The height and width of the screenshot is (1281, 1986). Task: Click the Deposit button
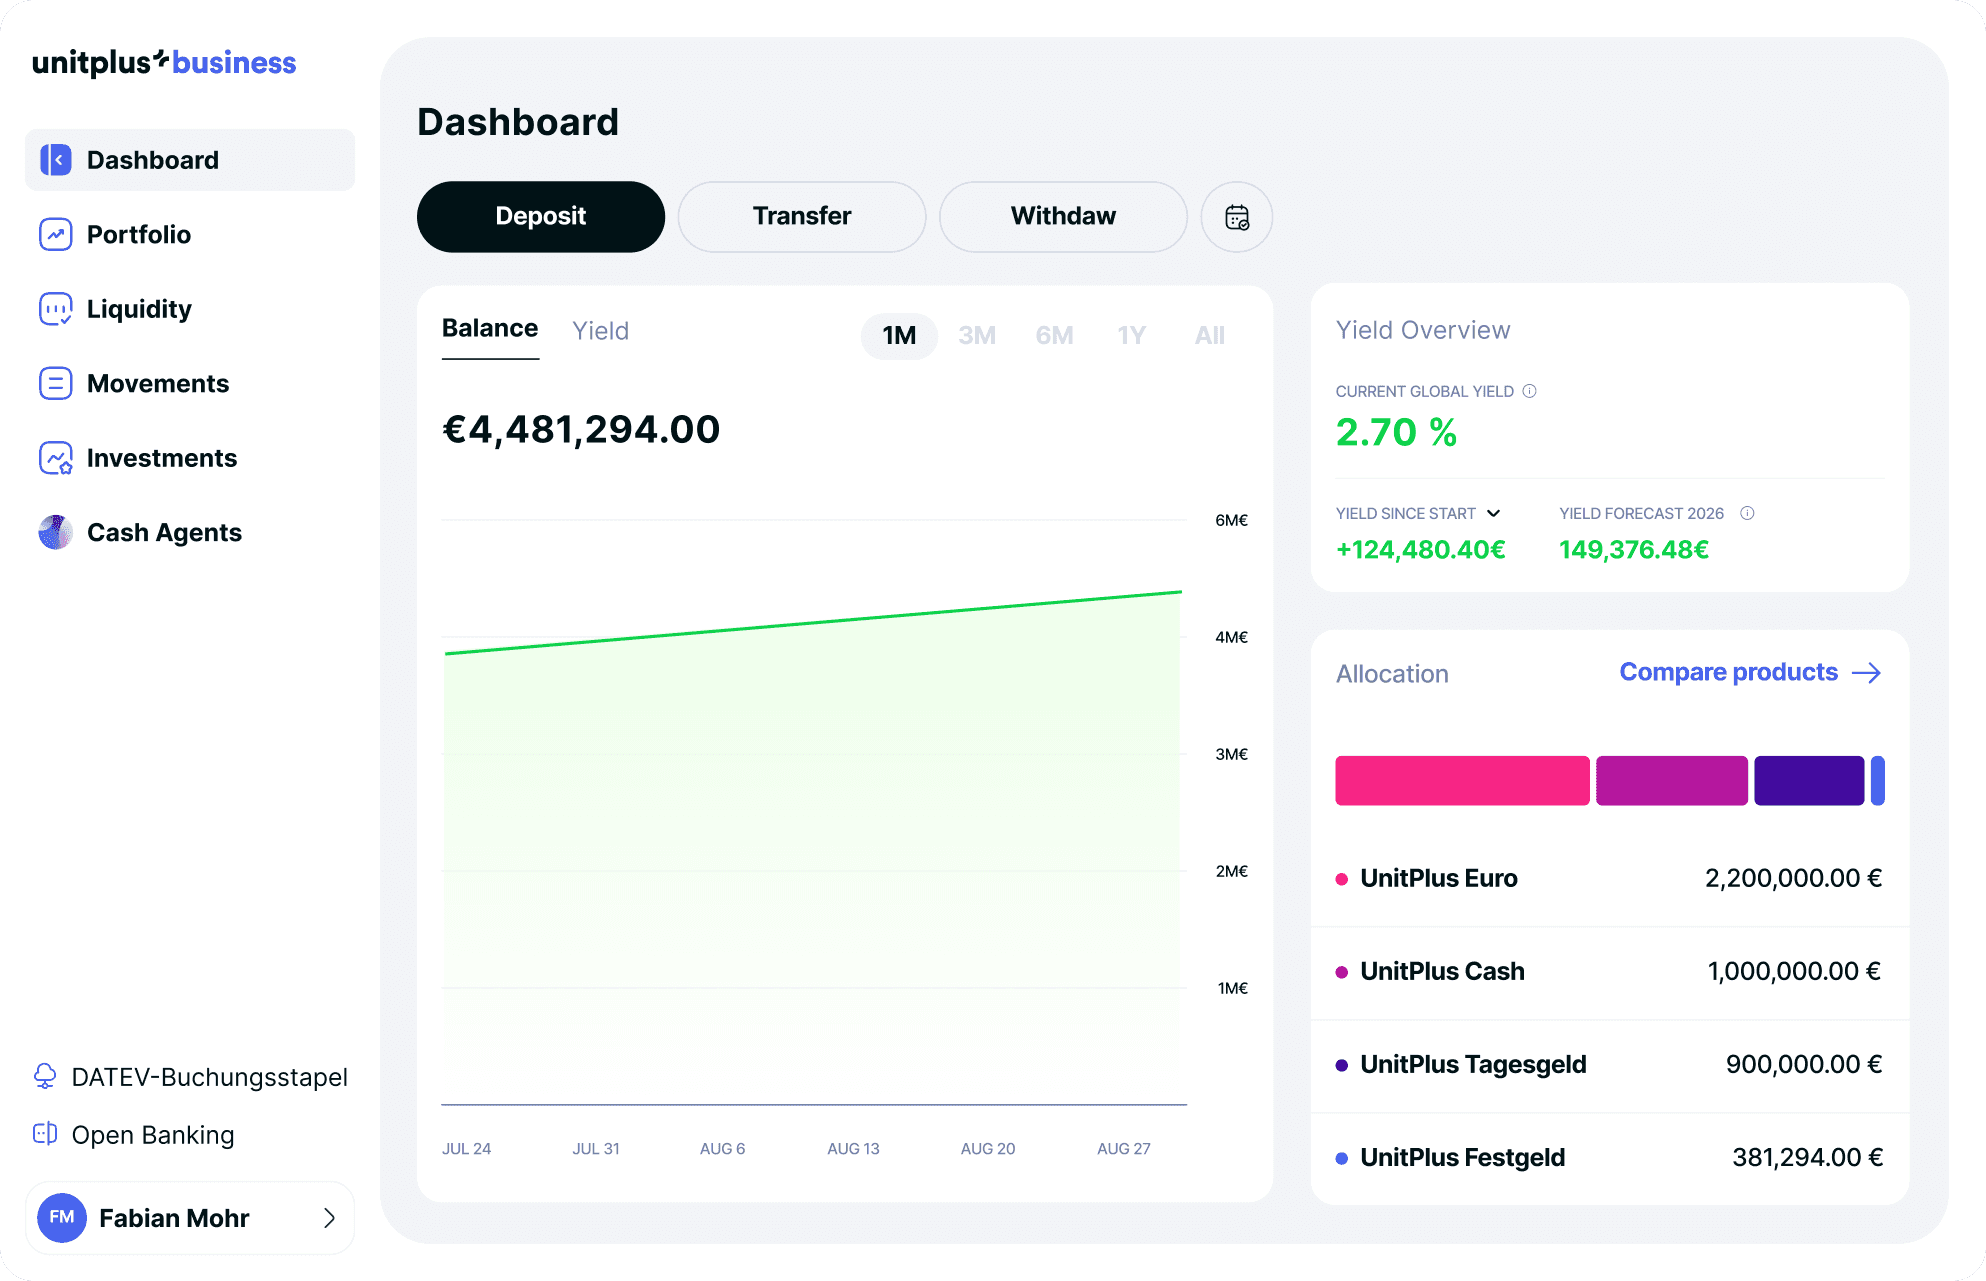point(541,217)
